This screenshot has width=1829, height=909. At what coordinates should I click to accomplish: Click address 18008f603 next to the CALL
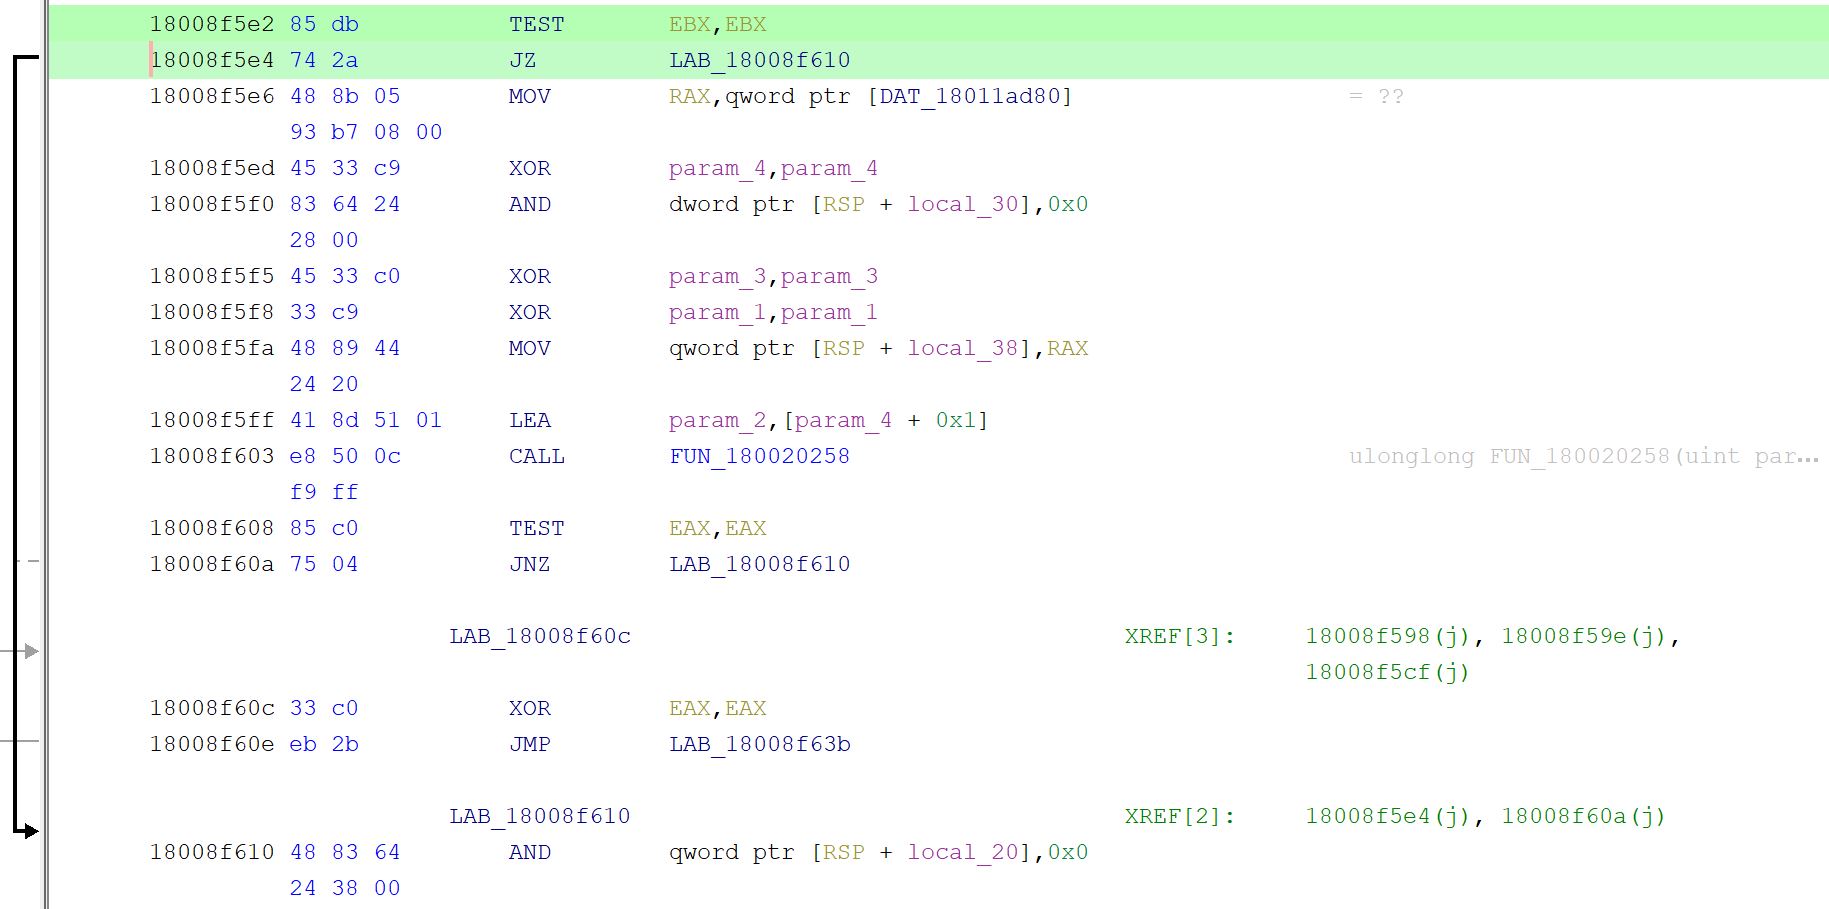(x=211, y=456)
